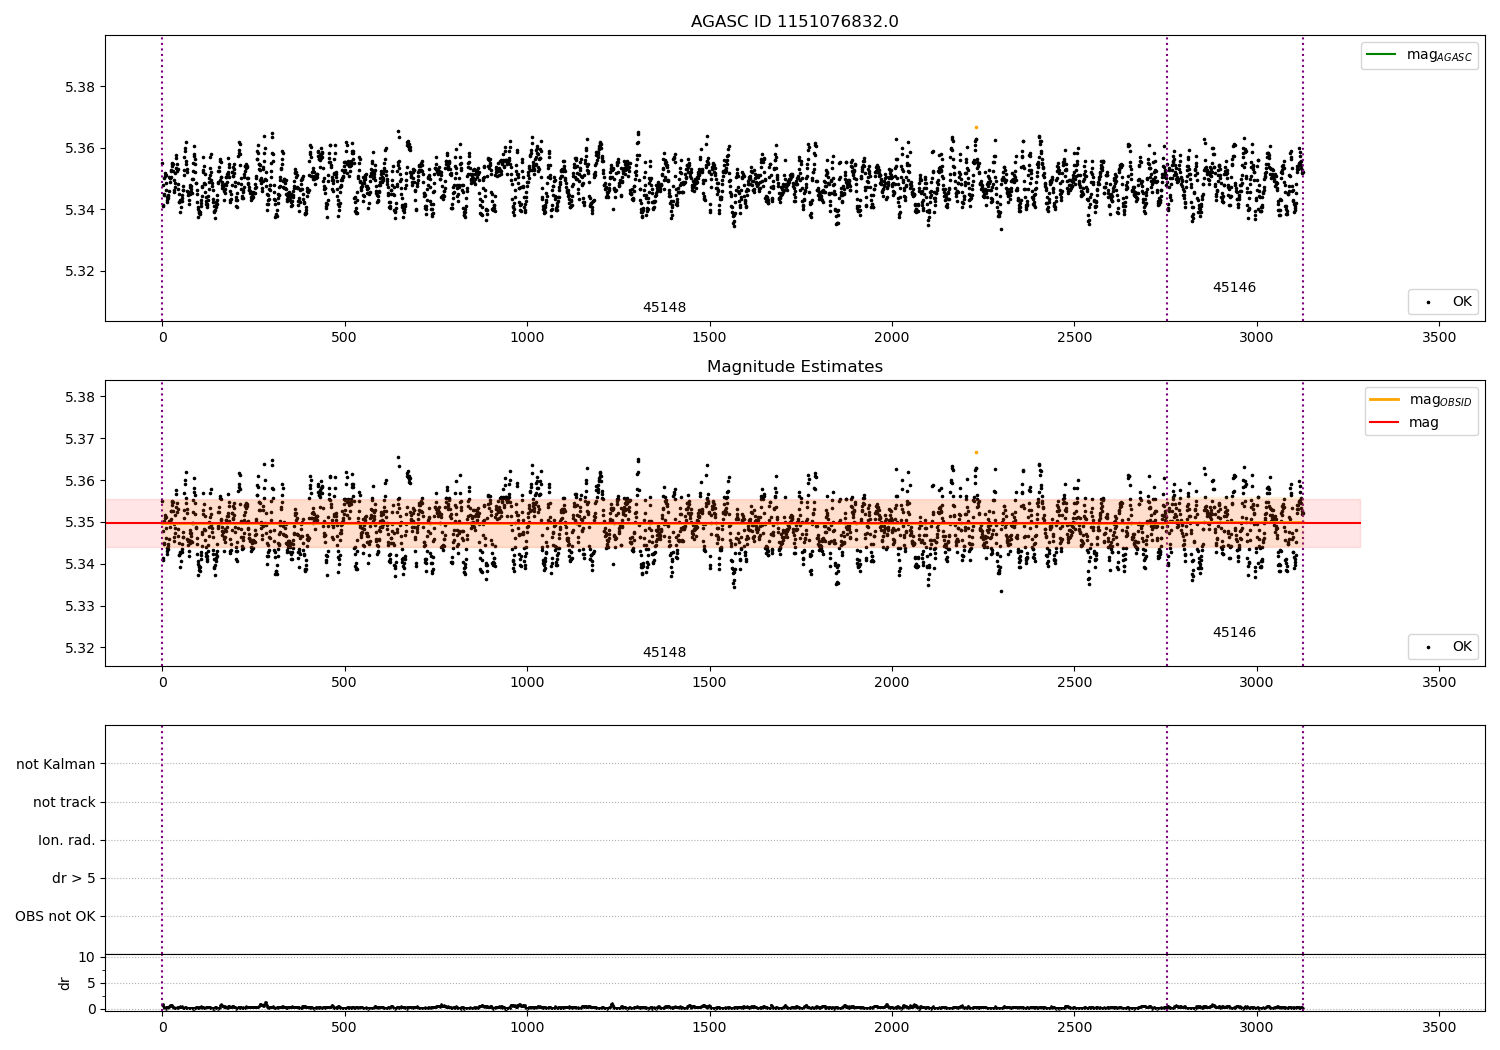The height and width of the screenshot is (1050, 1500).
Task: Click the 45146 label in Magnitude Estimates plot
Action: point(1234,633)
